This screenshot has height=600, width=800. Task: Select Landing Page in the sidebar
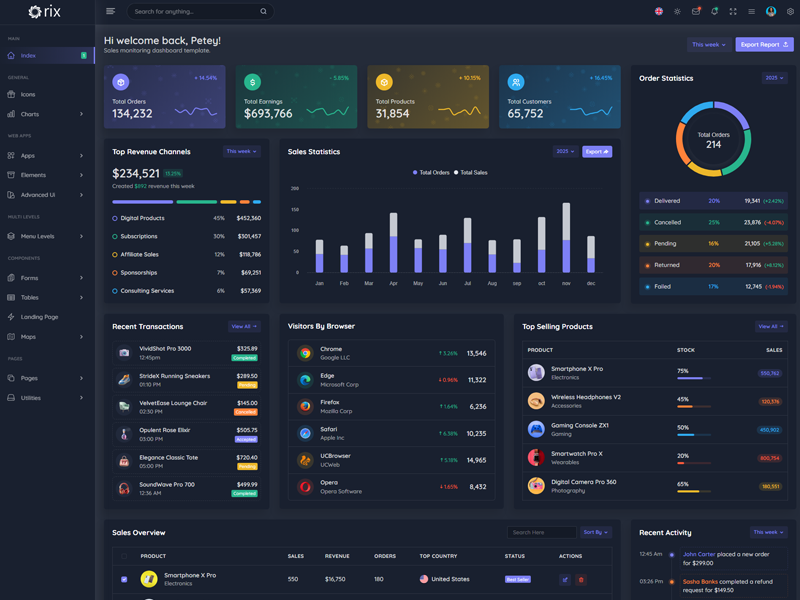pyautogui.click(x=40, y=317)
